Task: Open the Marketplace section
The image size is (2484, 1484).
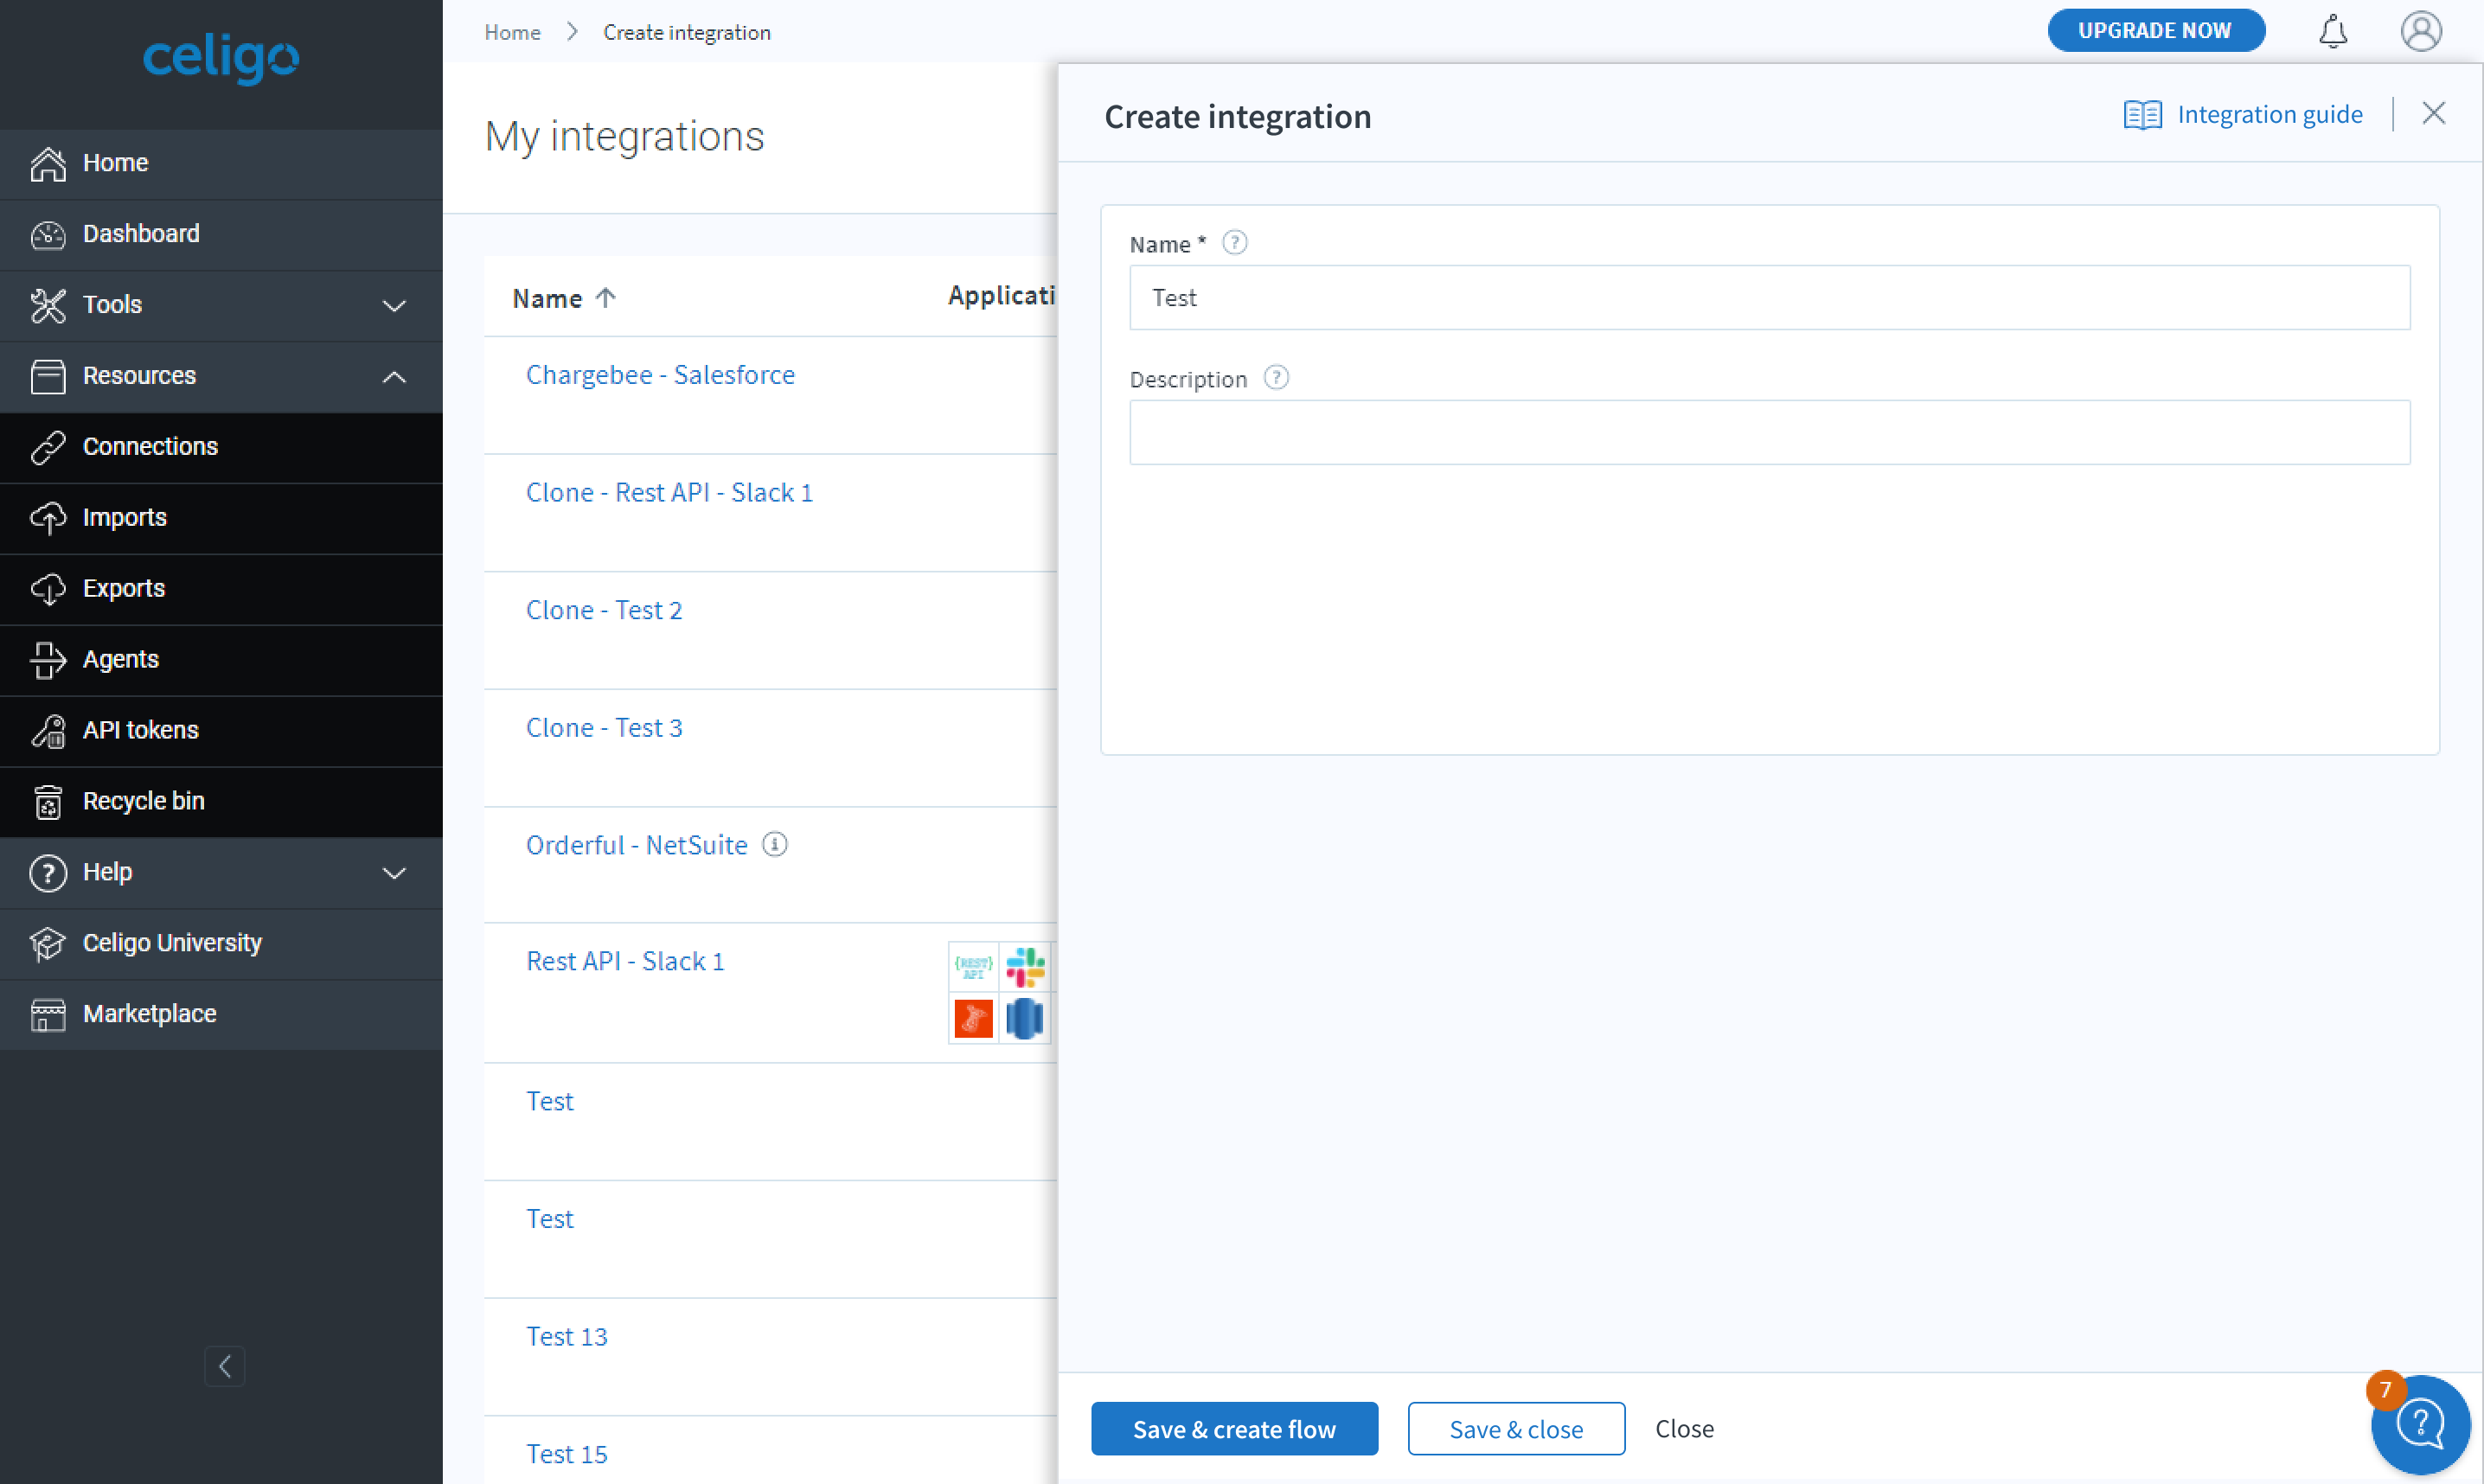Action: coord(149,1013)
